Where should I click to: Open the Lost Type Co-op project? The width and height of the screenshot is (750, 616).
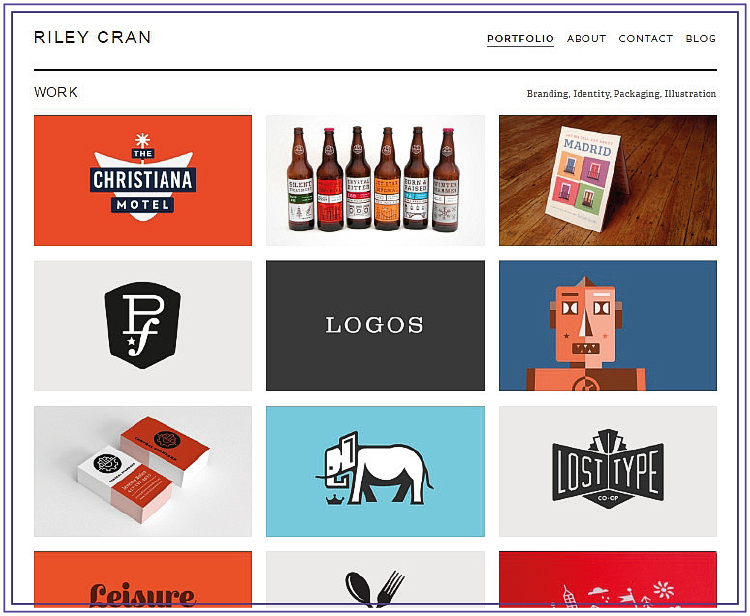coord(607,472)
